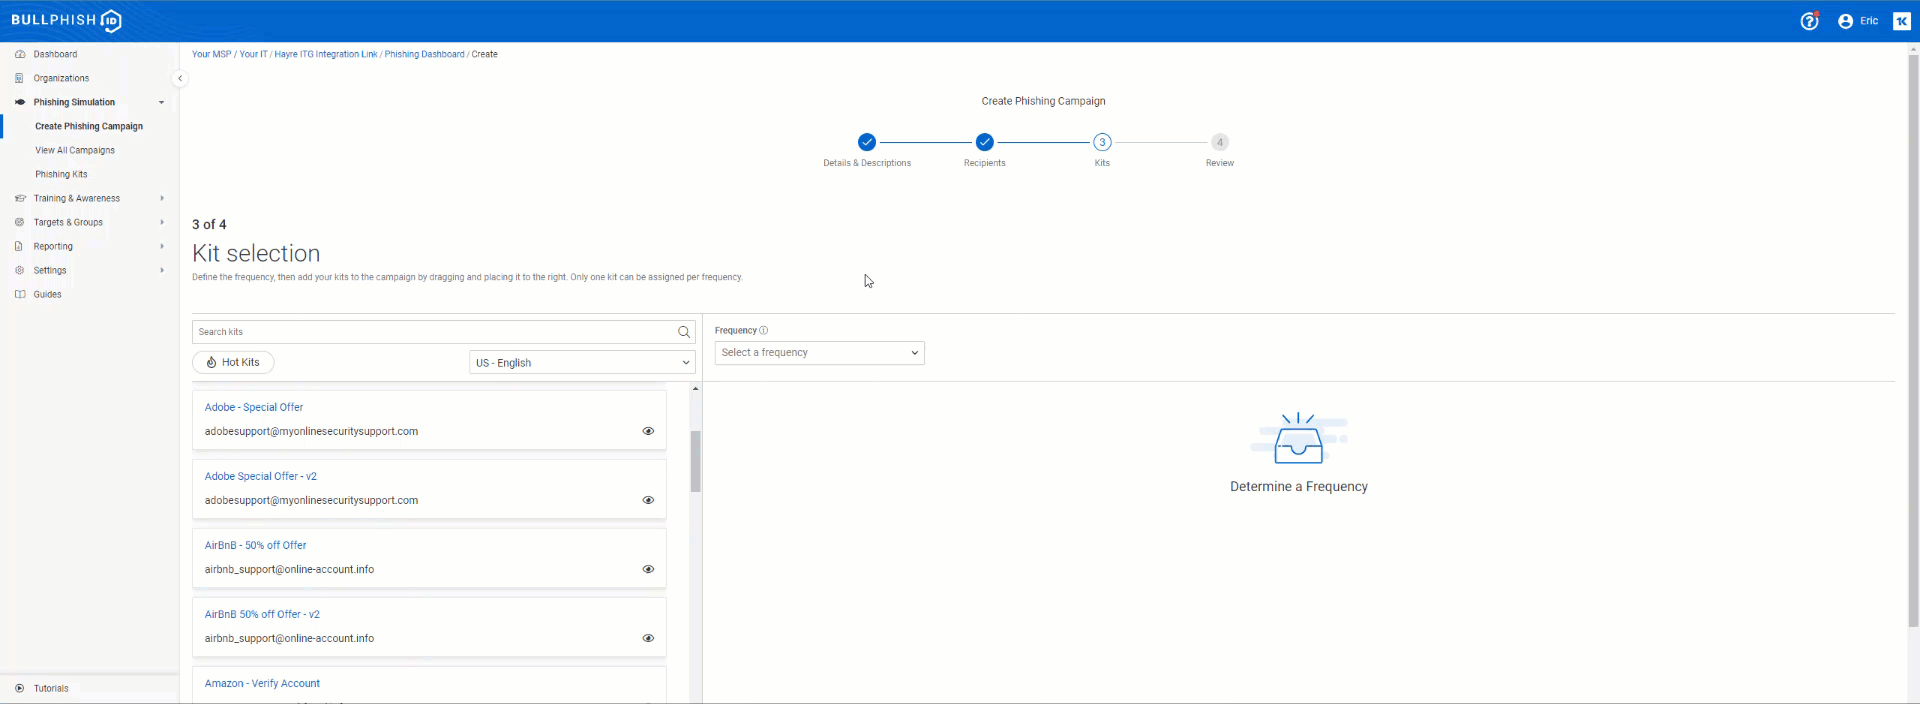
Task: Click the Targets & Groups icon
Action: [x=20, y=222]
